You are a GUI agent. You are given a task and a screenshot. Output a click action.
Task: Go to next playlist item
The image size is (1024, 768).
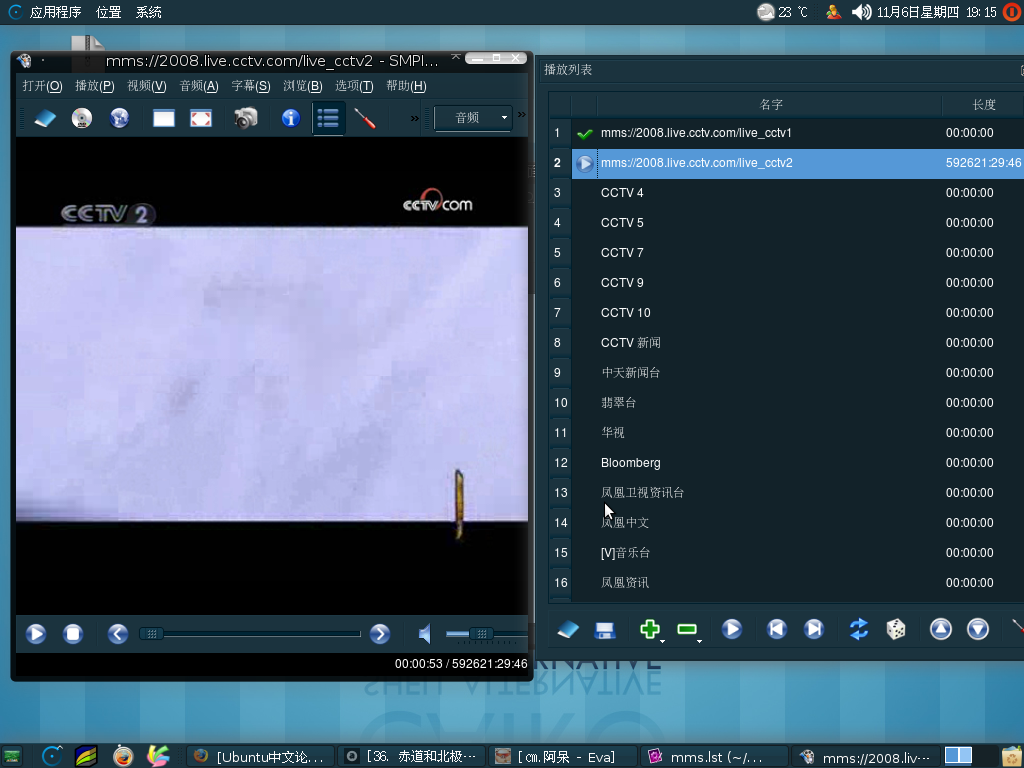pos(814,630)
